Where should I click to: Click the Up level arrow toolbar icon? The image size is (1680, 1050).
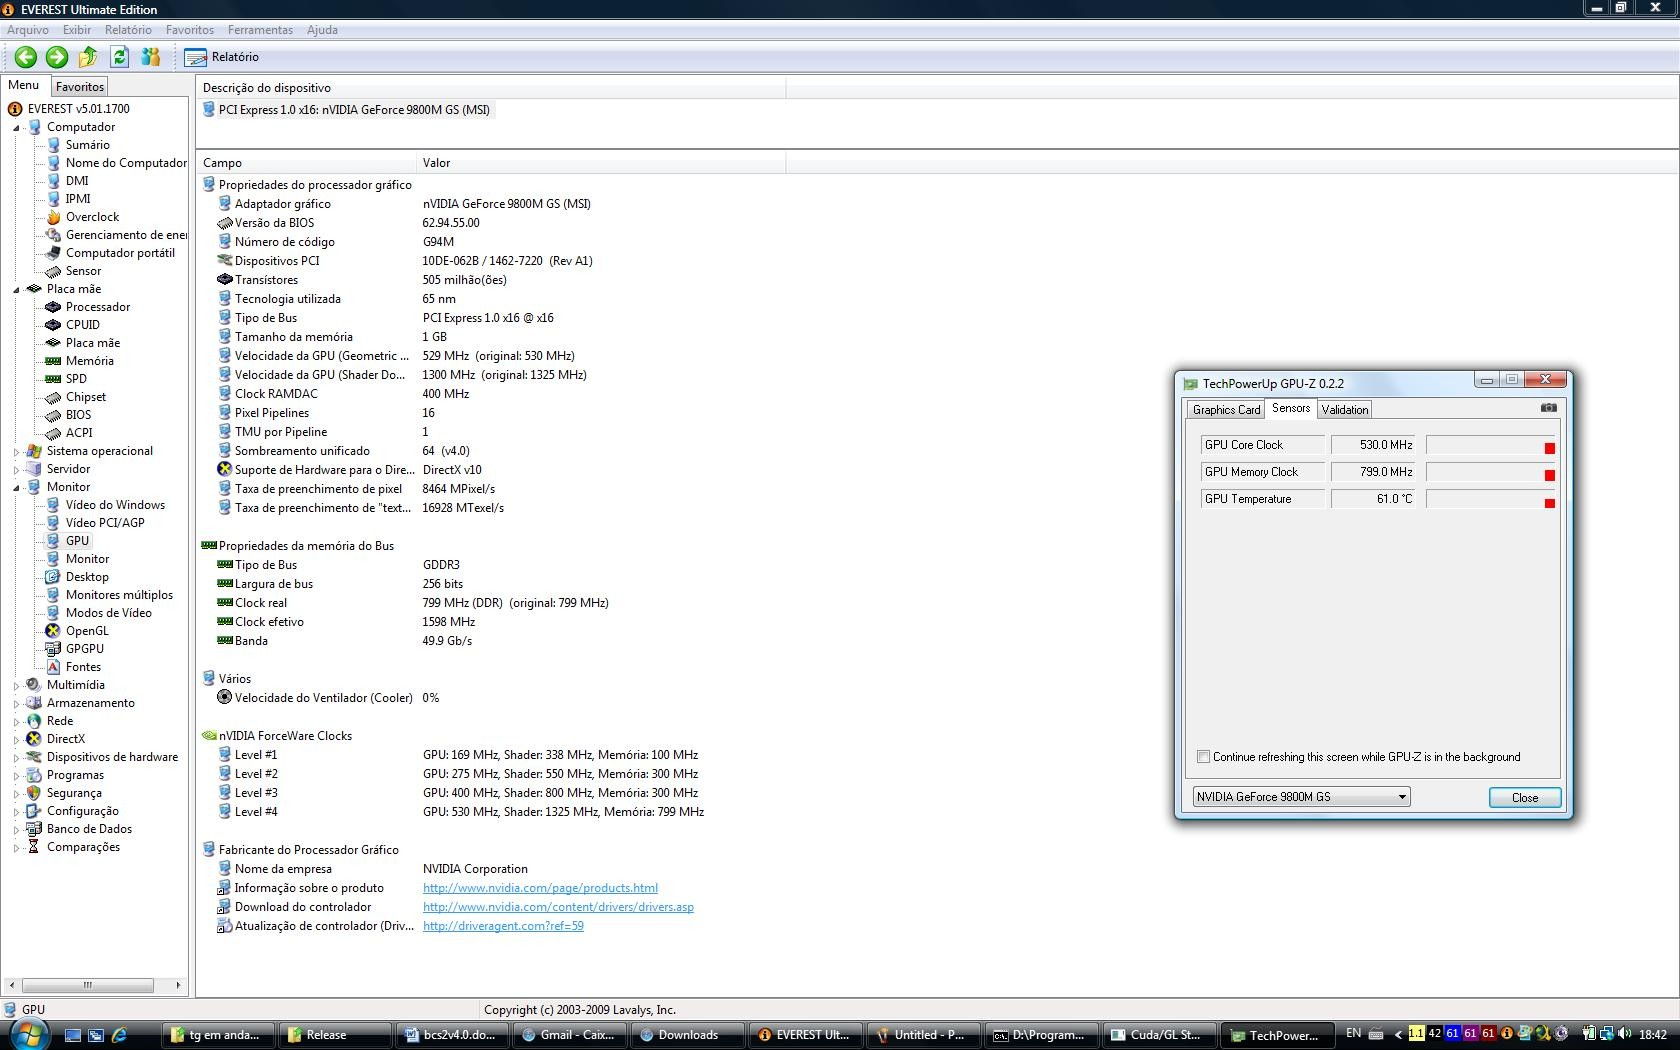pyautogui.click(x=88, y=57)
